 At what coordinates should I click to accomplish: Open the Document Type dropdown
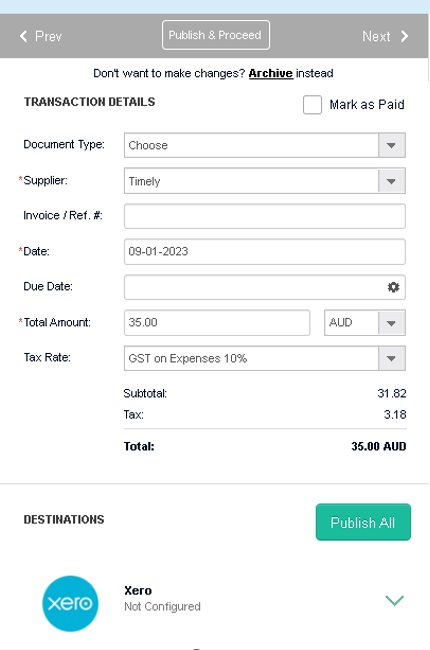pos(265,145)
